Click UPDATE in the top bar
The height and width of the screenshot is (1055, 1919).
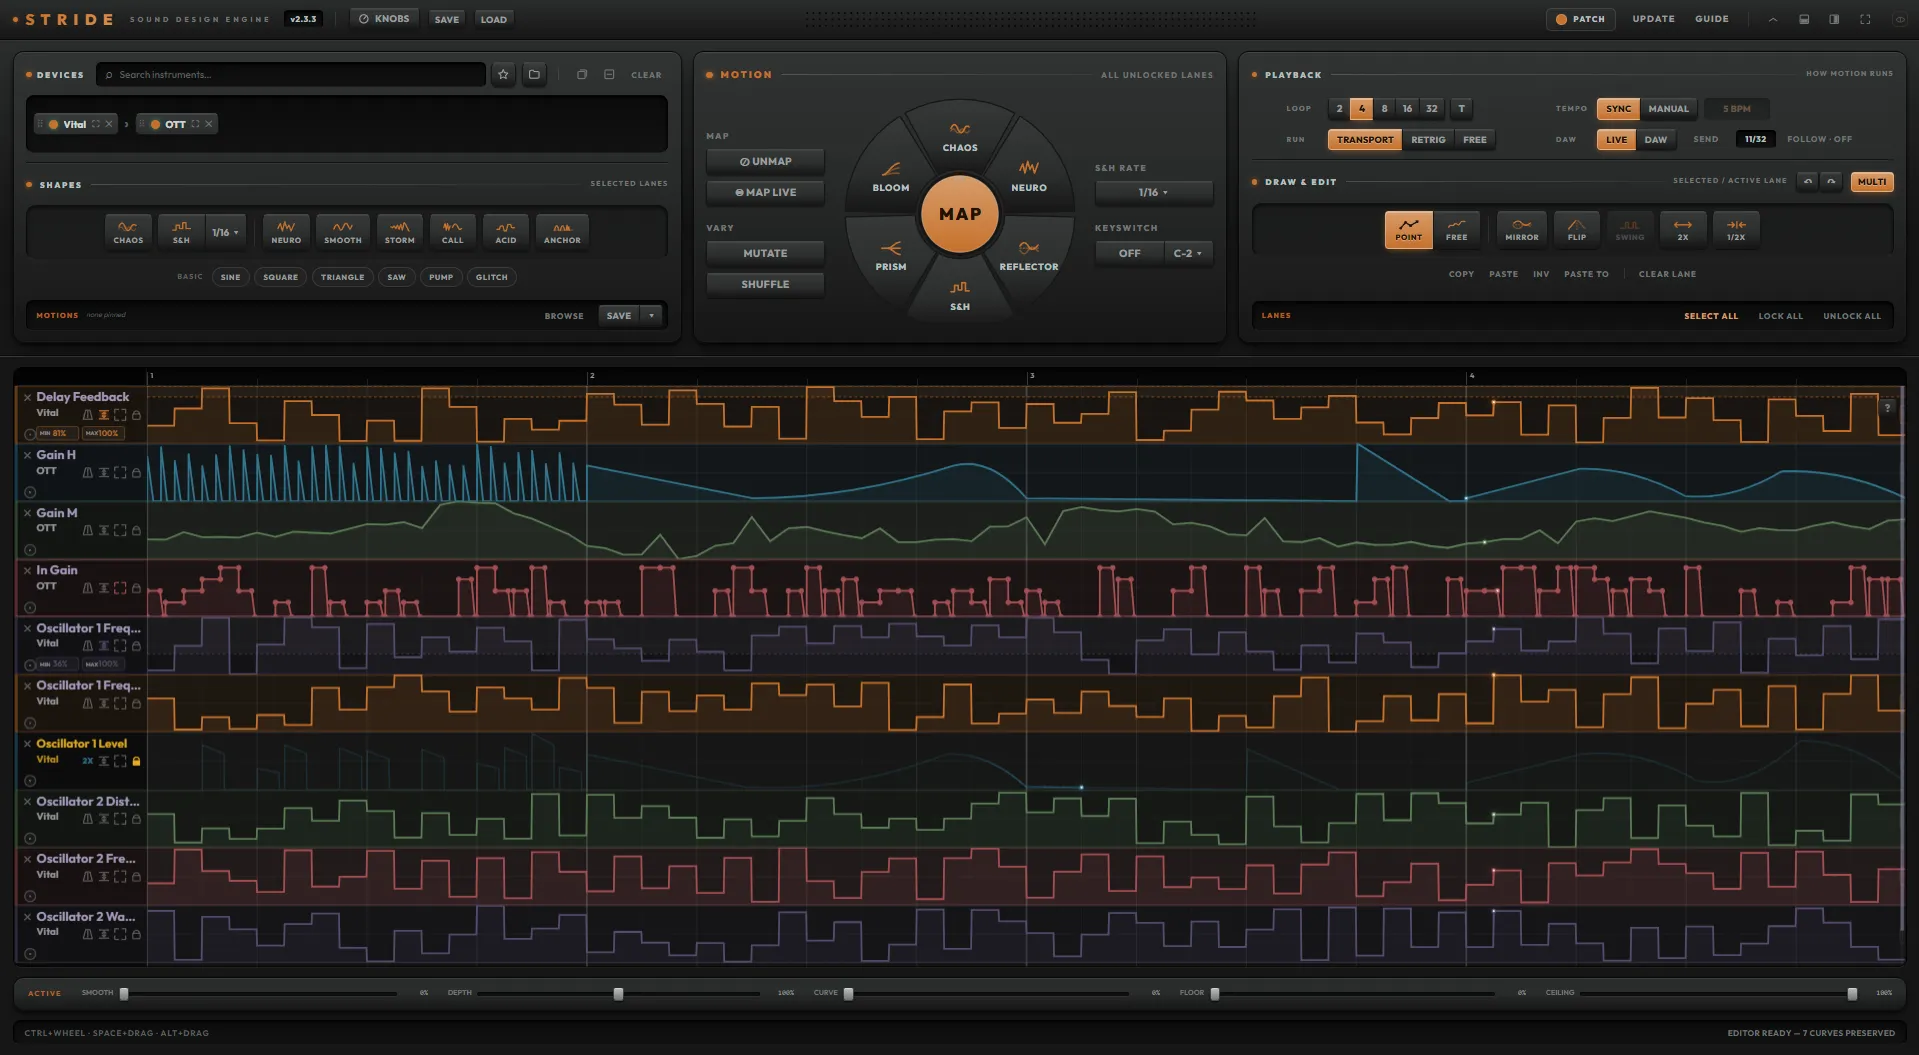(x=1653, y=19)
